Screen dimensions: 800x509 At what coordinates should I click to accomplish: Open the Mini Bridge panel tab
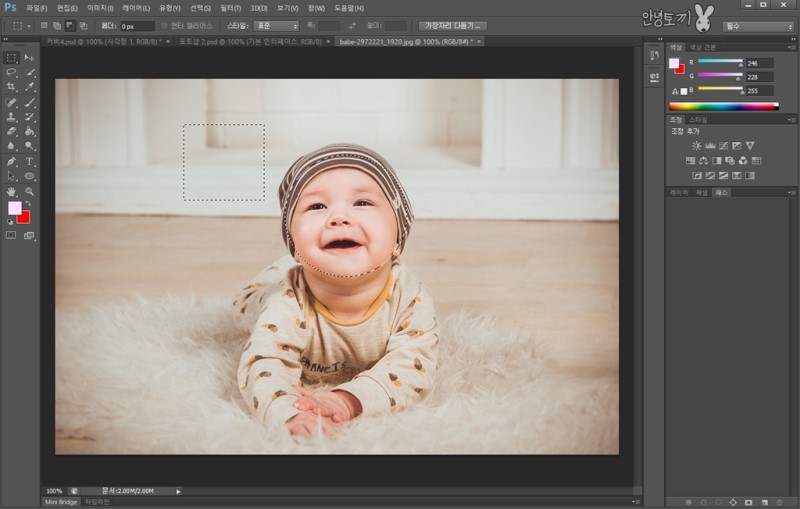tap(60, 501)
